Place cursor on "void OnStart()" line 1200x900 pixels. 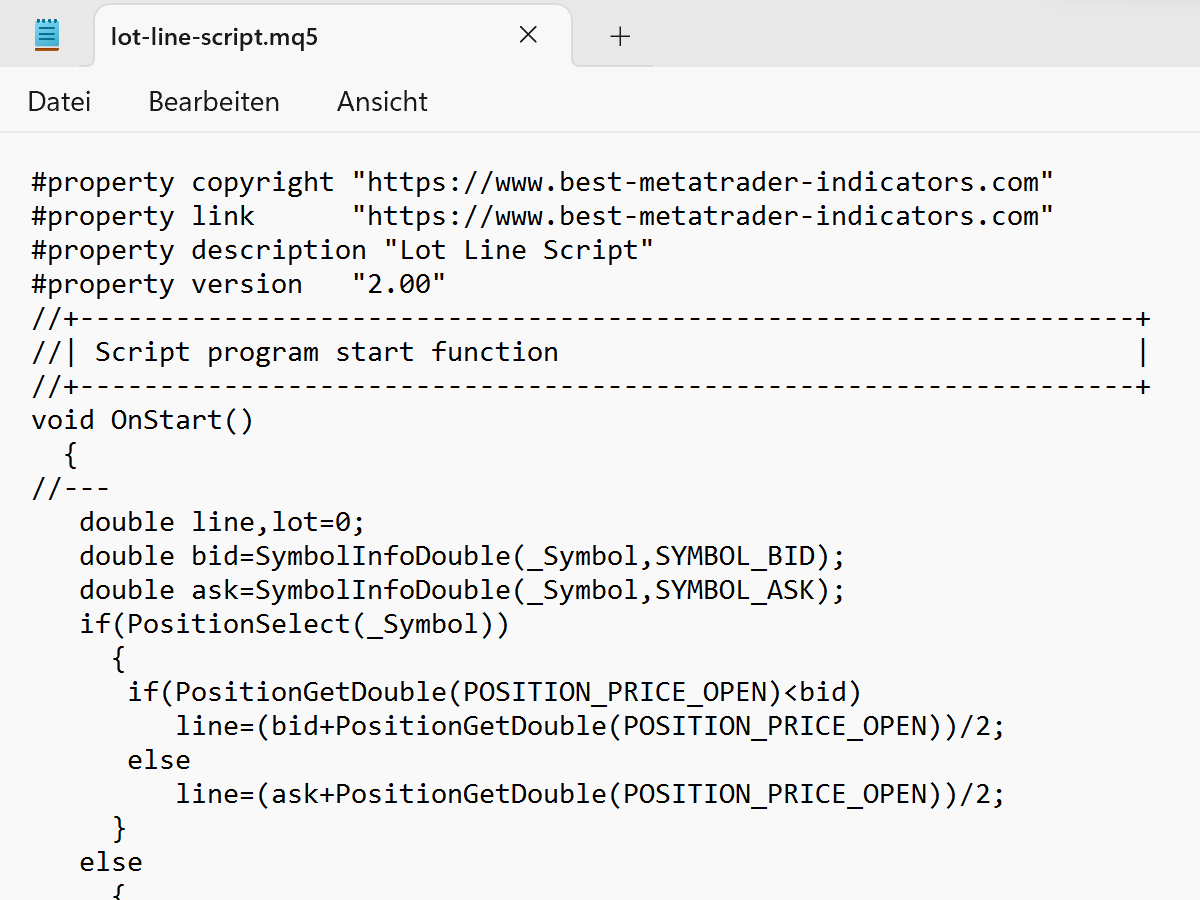pyautogui.click(x=142, y=420)
